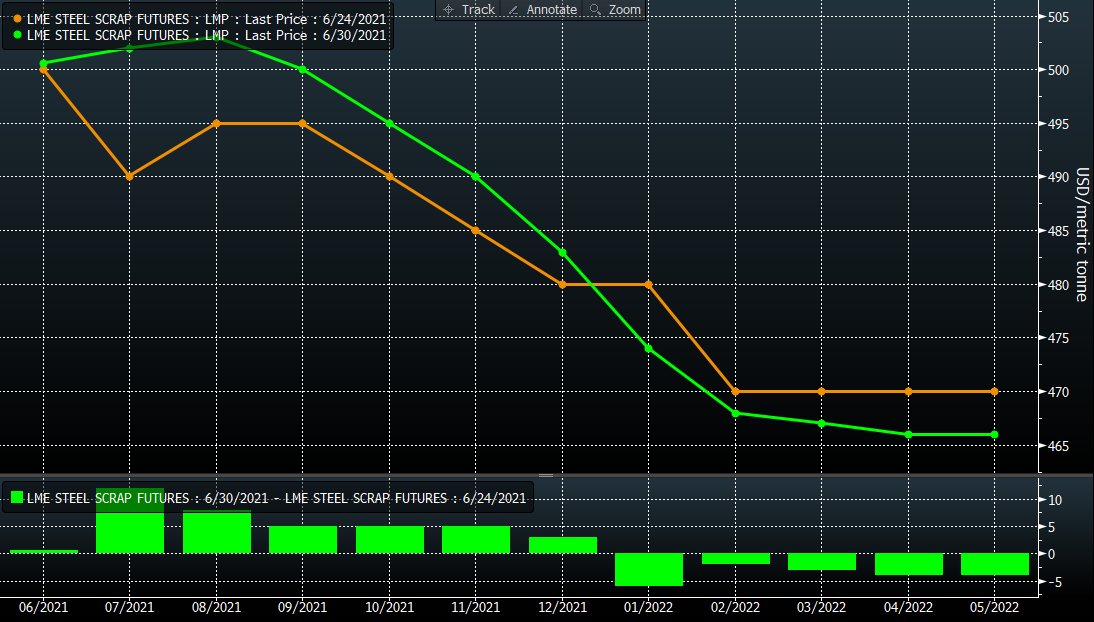Click the negative spread bar for 01/2022
This screenshot has width=1094, height=622.
[648, 569]
